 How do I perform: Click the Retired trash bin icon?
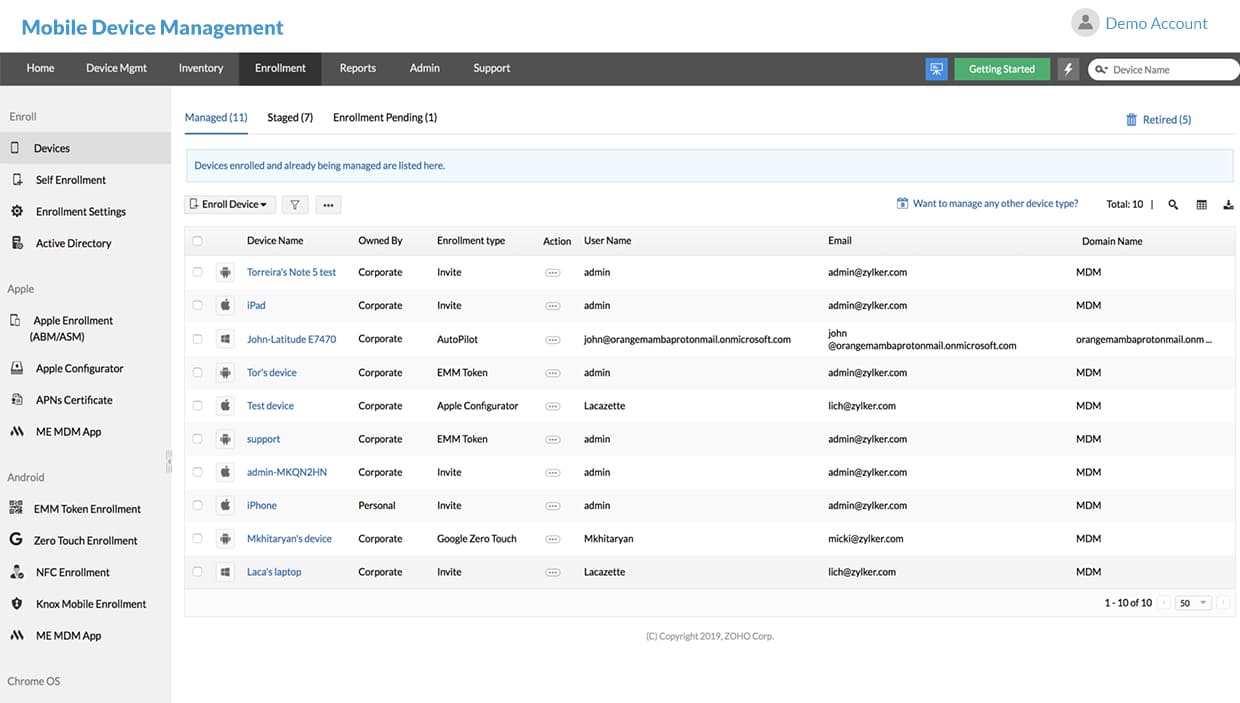1132,119
